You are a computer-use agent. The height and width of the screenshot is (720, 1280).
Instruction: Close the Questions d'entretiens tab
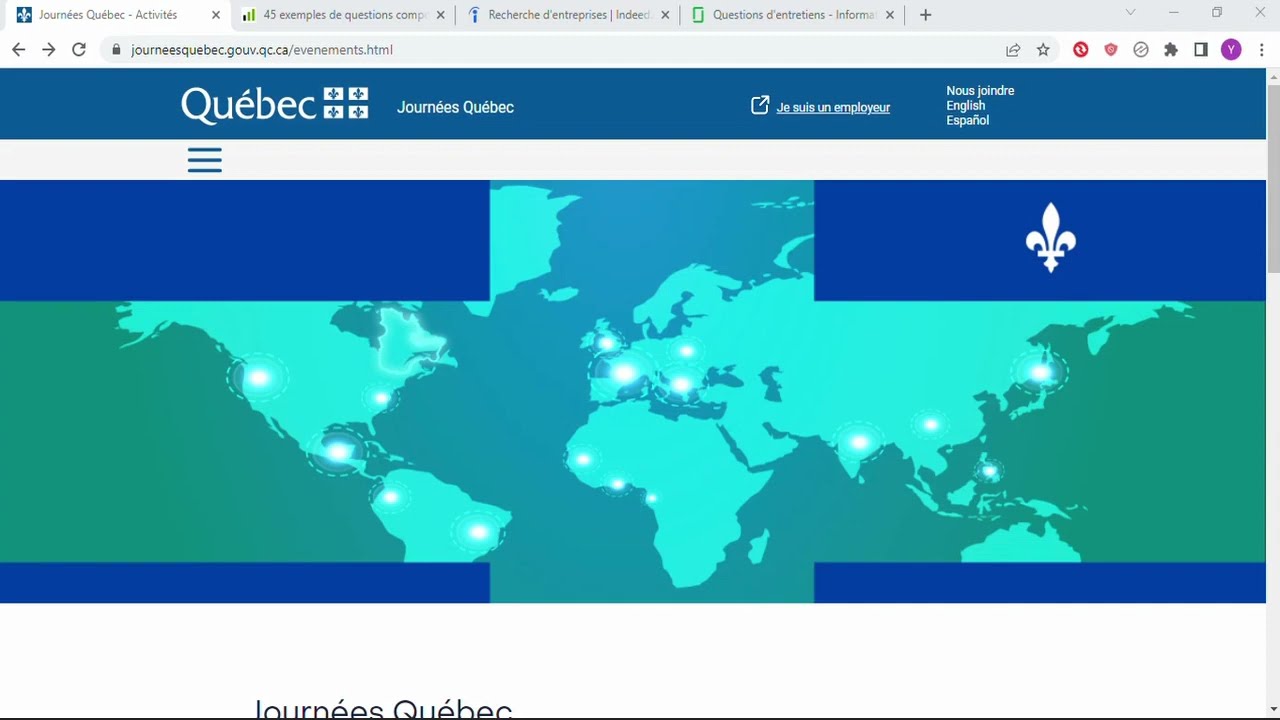coord(889,15)
